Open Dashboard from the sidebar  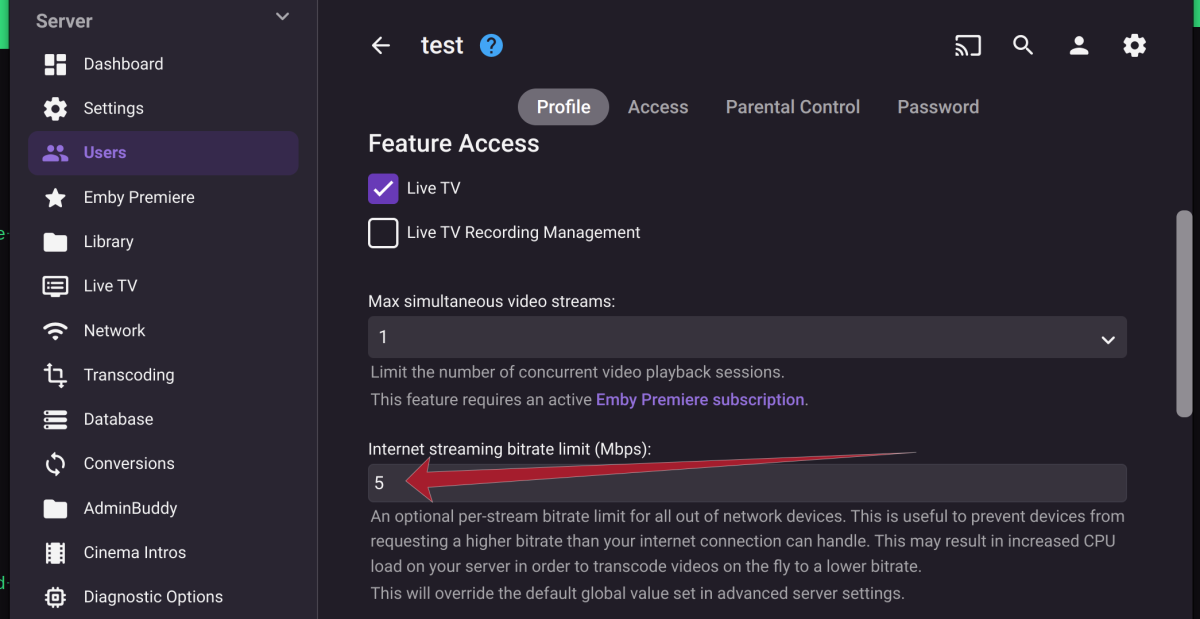[x=123, y=64]
